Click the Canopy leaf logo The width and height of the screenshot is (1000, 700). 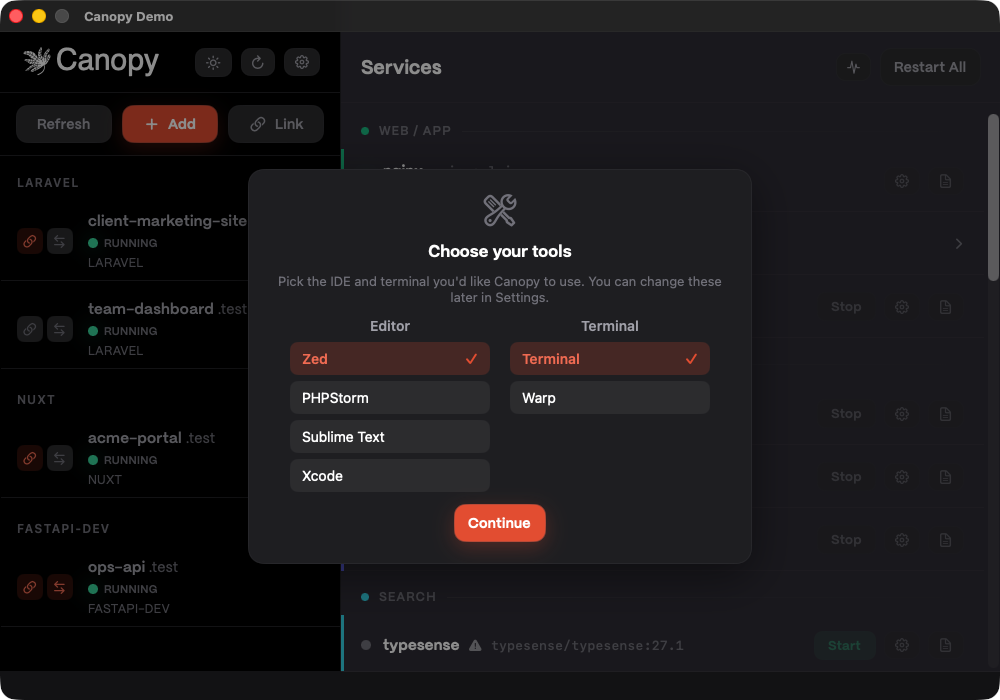tap(37, 61)
